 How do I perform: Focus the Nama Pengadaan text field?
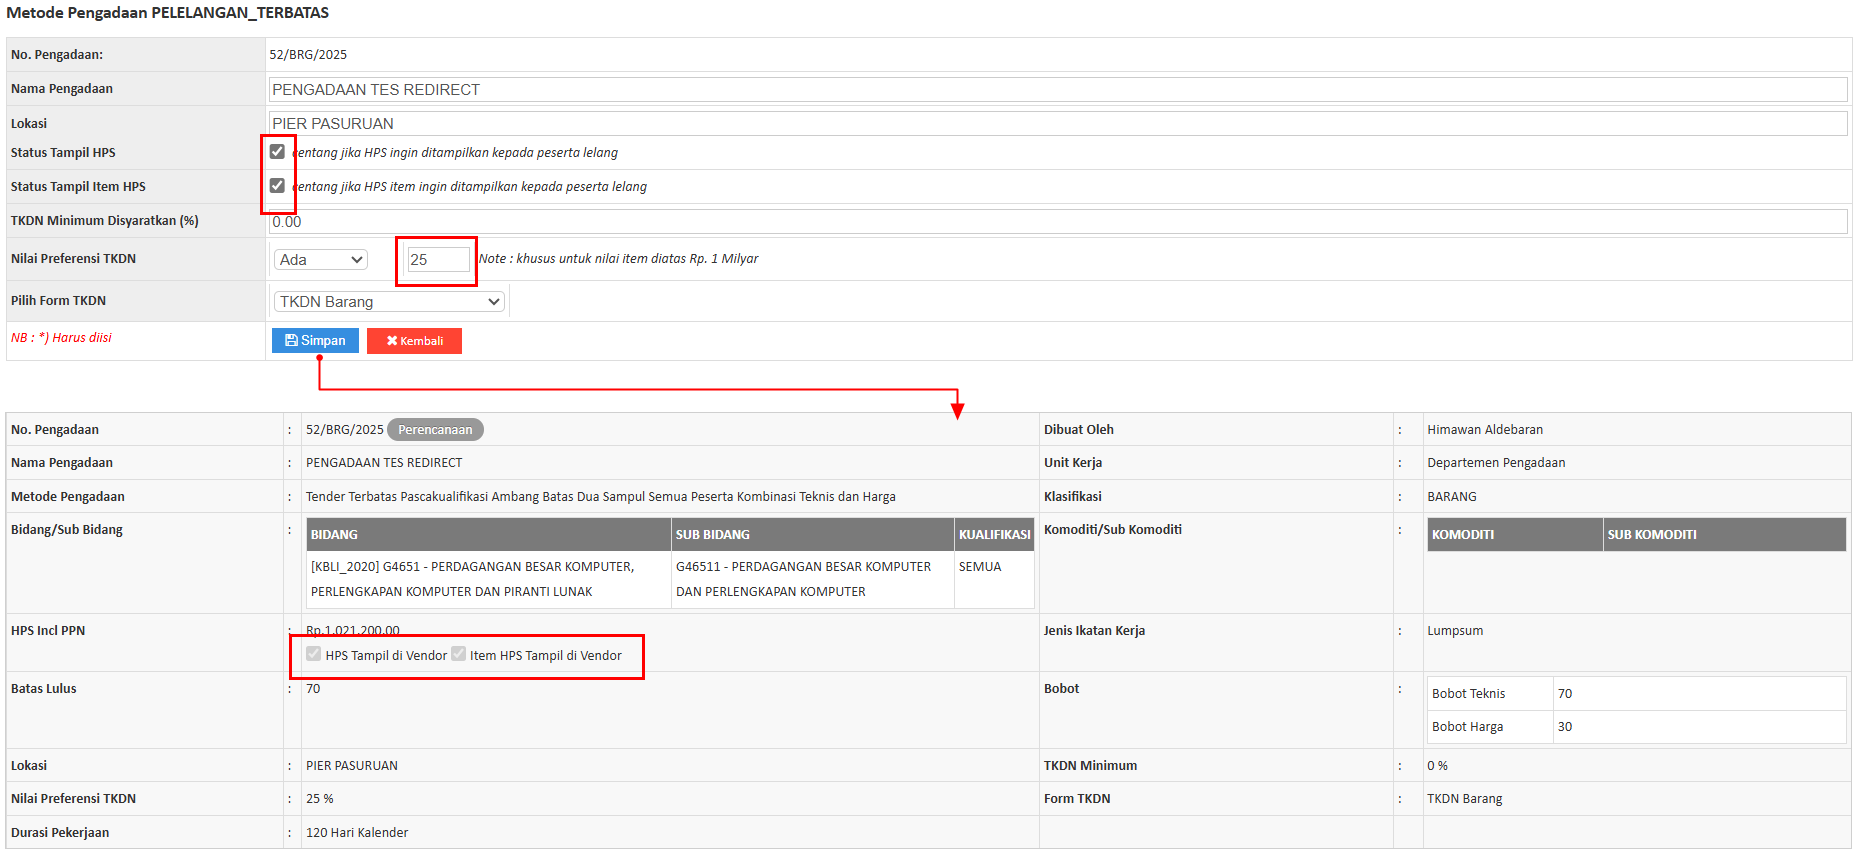[1057, 90]
